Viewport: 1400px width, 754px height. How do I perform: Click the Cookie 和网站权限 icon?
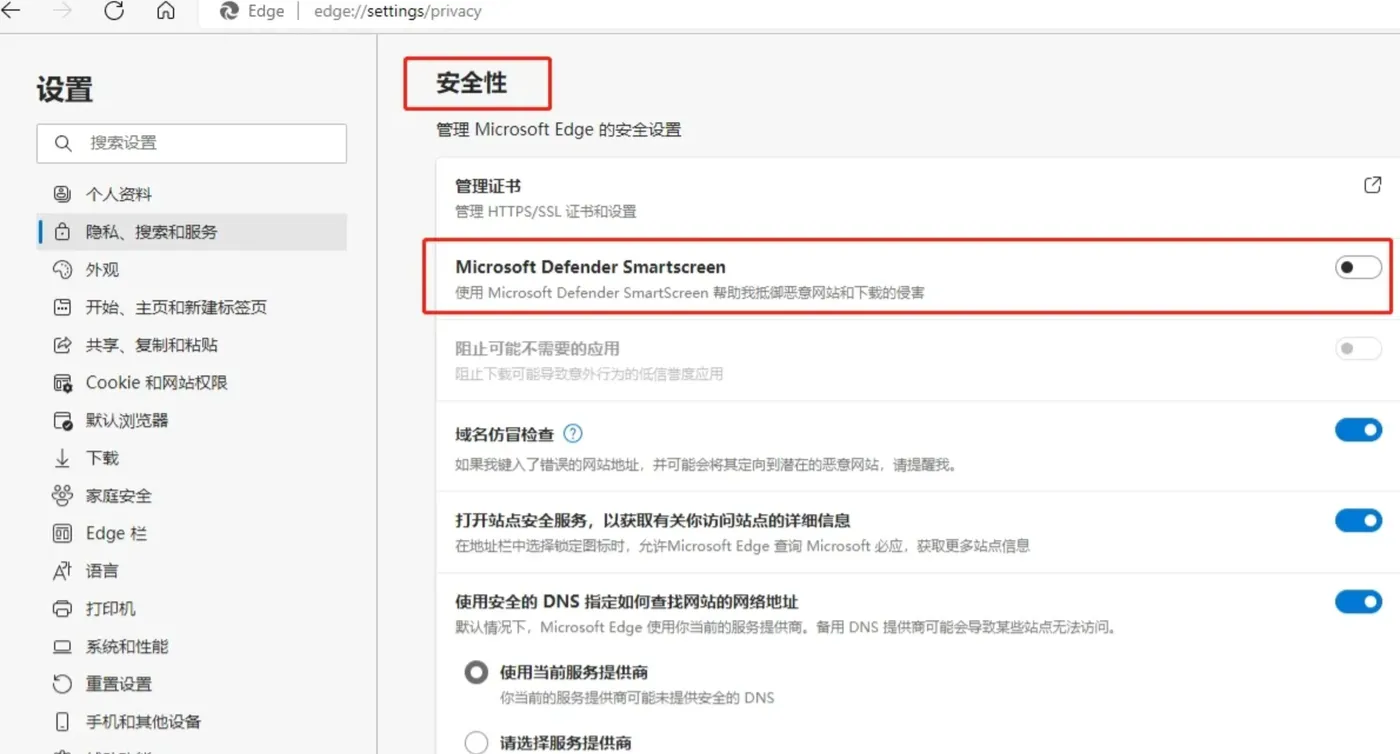(62, 383)
